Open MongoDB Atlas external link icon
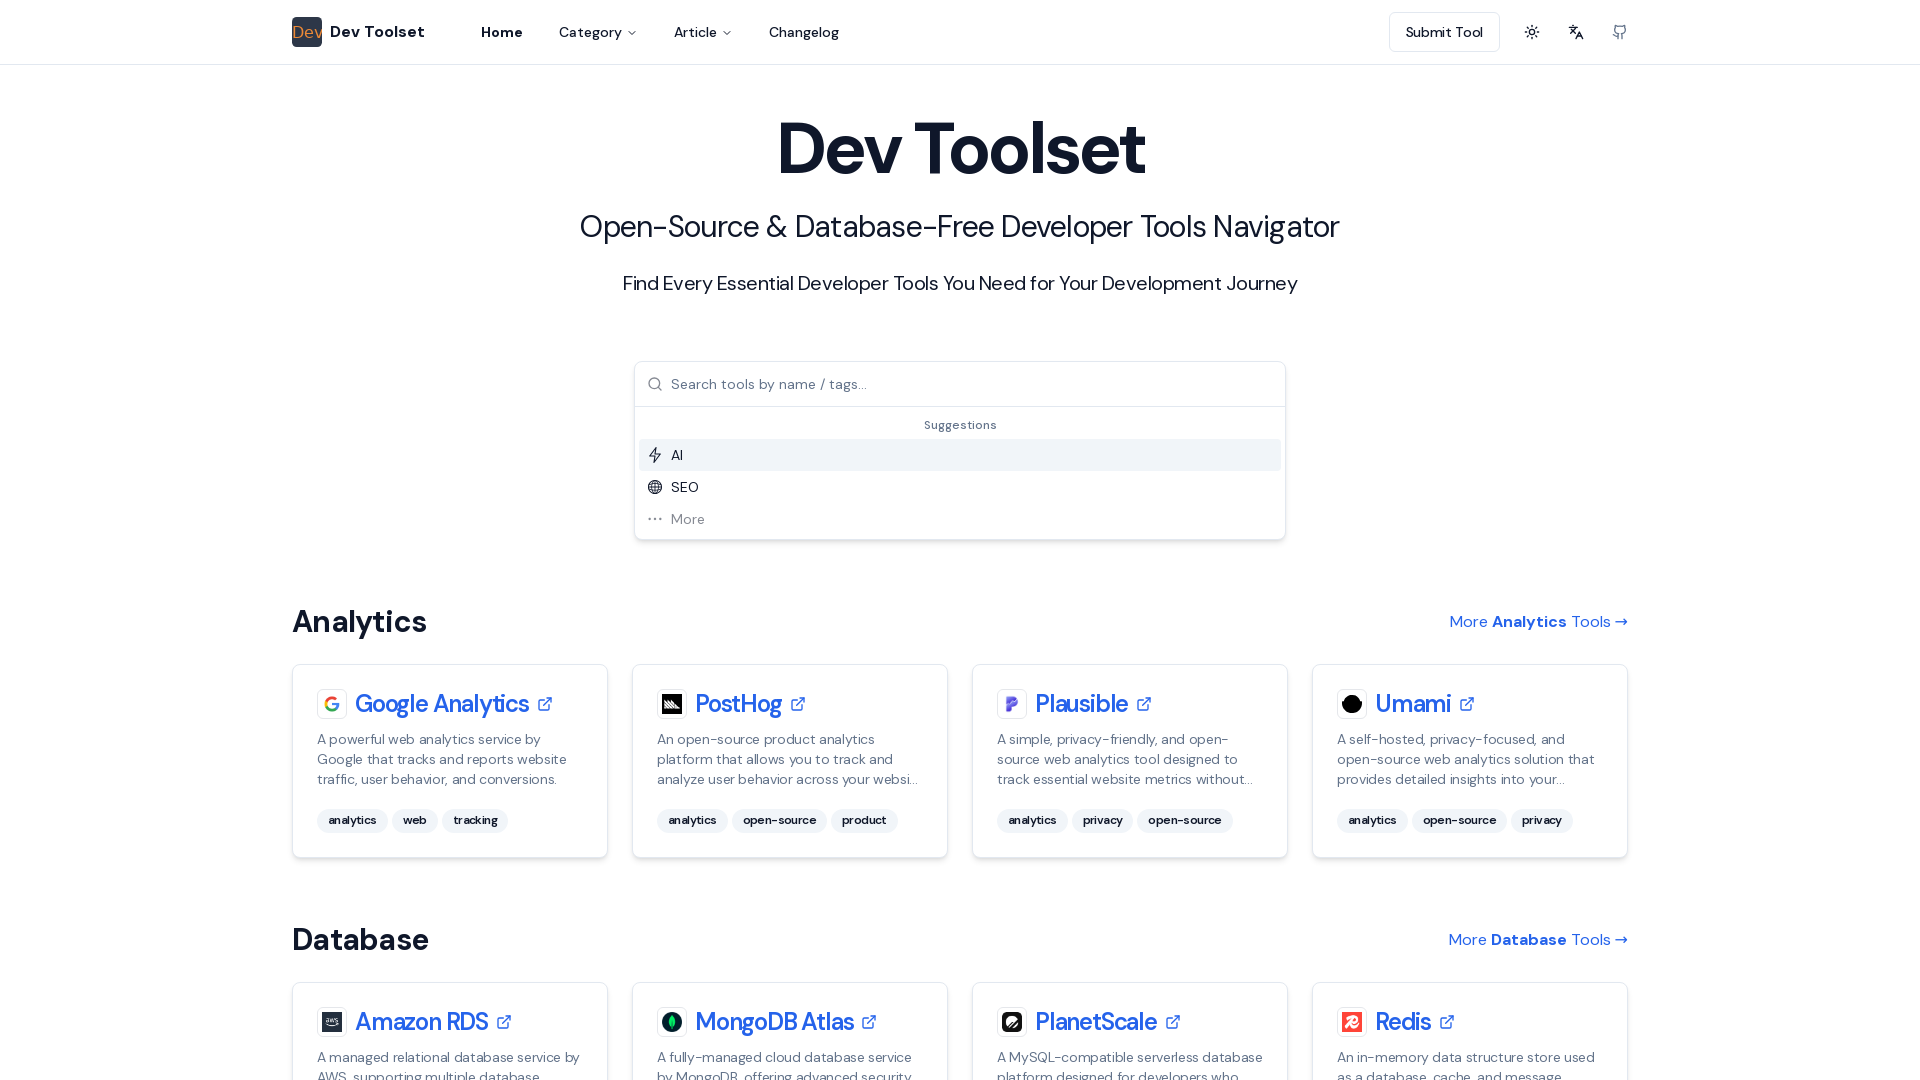 [869, 1022]
